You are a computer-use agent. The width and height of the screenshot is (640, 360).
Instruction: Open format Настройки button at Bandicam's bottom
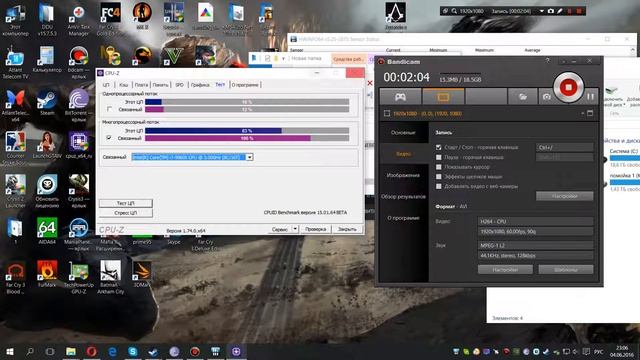pyautogui.click(x=505, y=270)
